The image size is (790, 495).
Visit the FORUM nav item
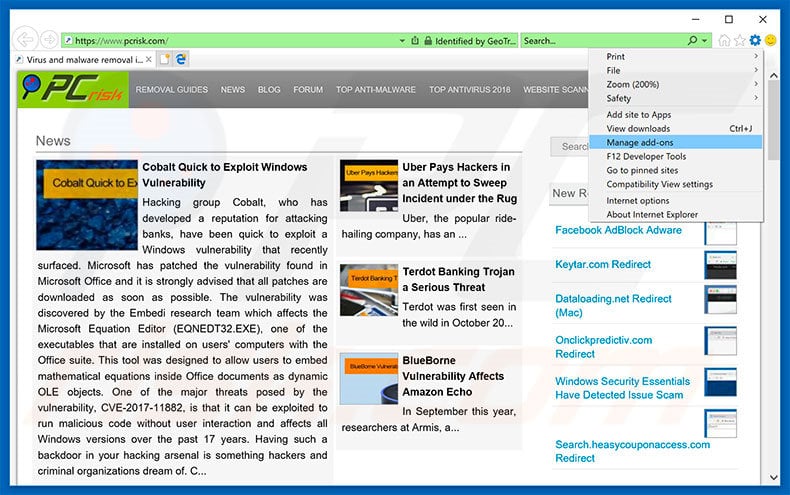tap(308, 89)
